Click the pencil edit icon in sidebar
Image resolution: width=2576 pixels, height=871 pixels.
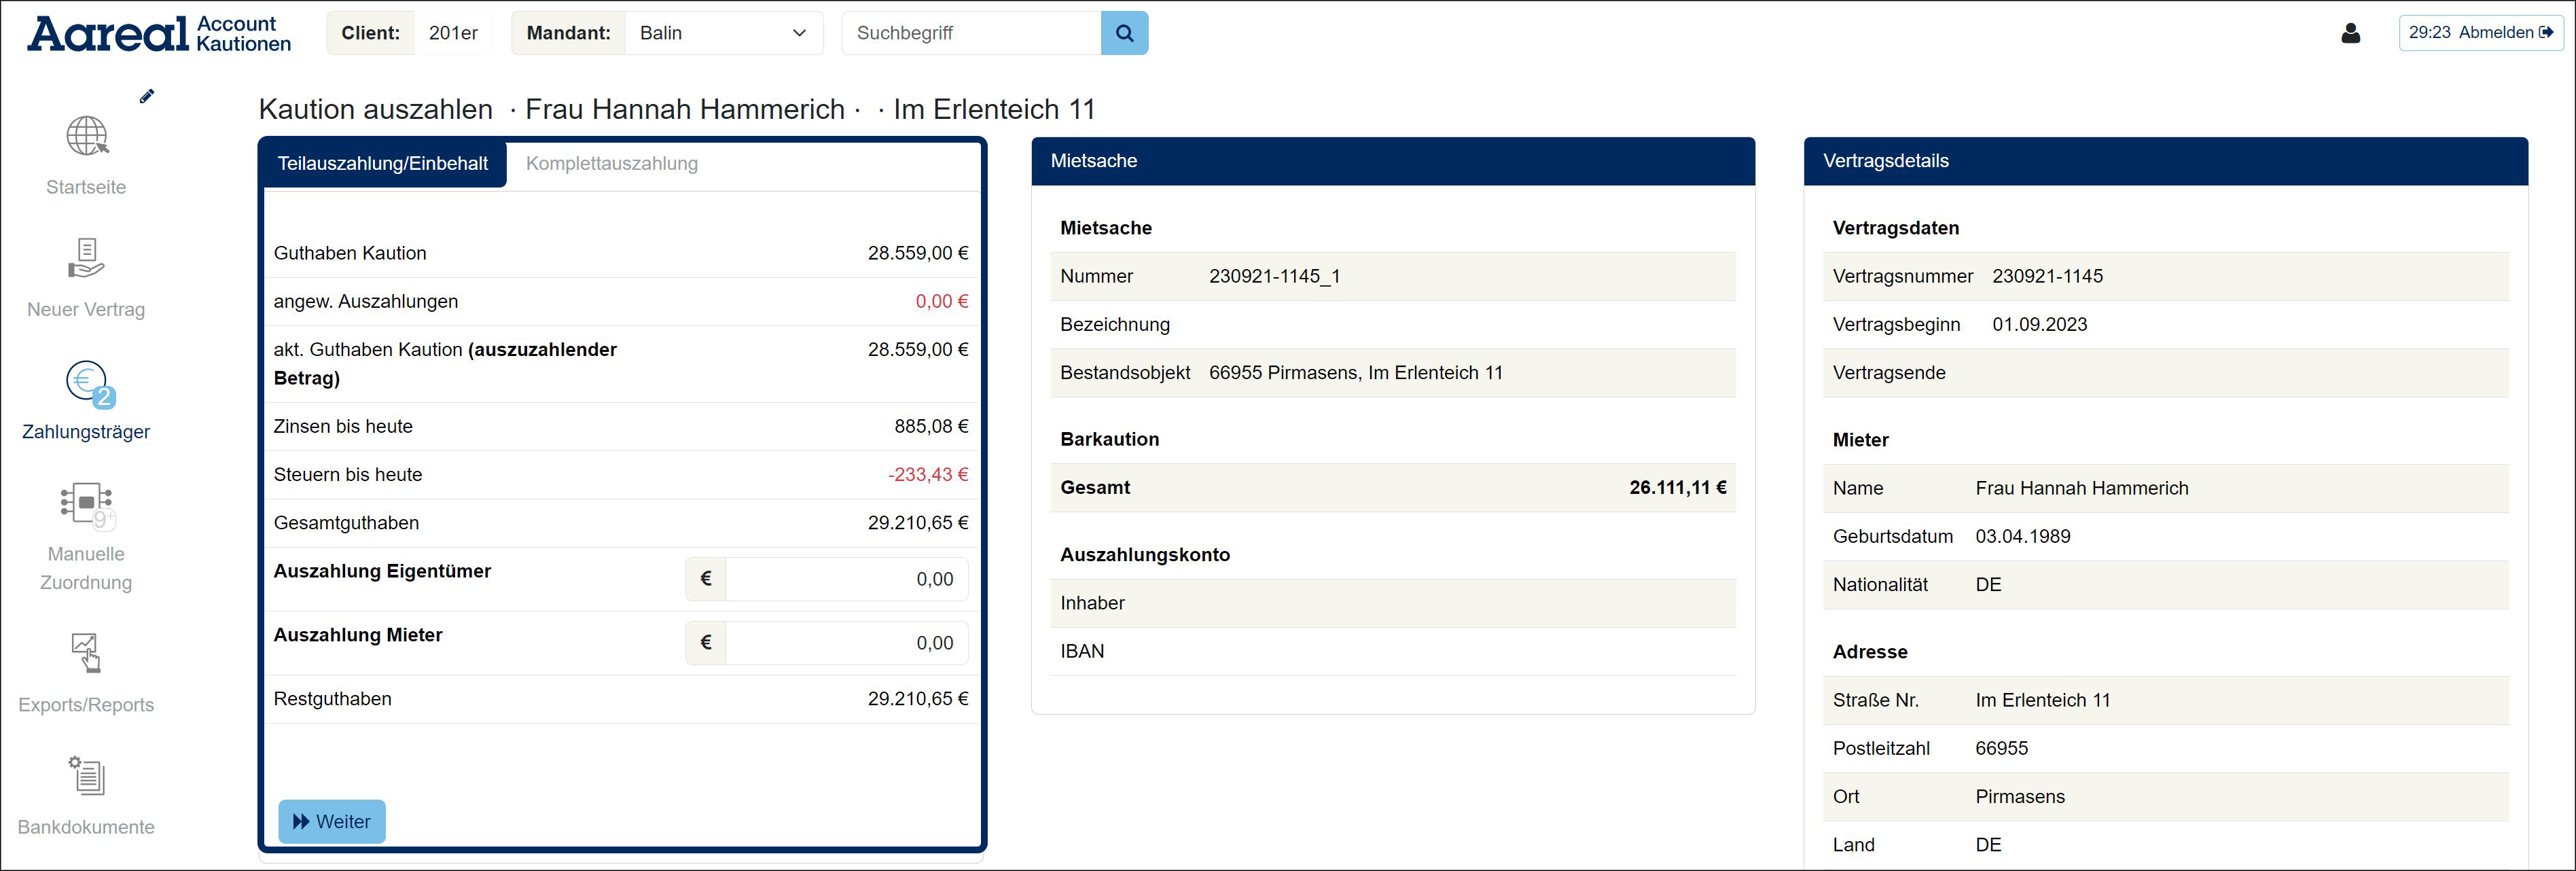(147, 96)
